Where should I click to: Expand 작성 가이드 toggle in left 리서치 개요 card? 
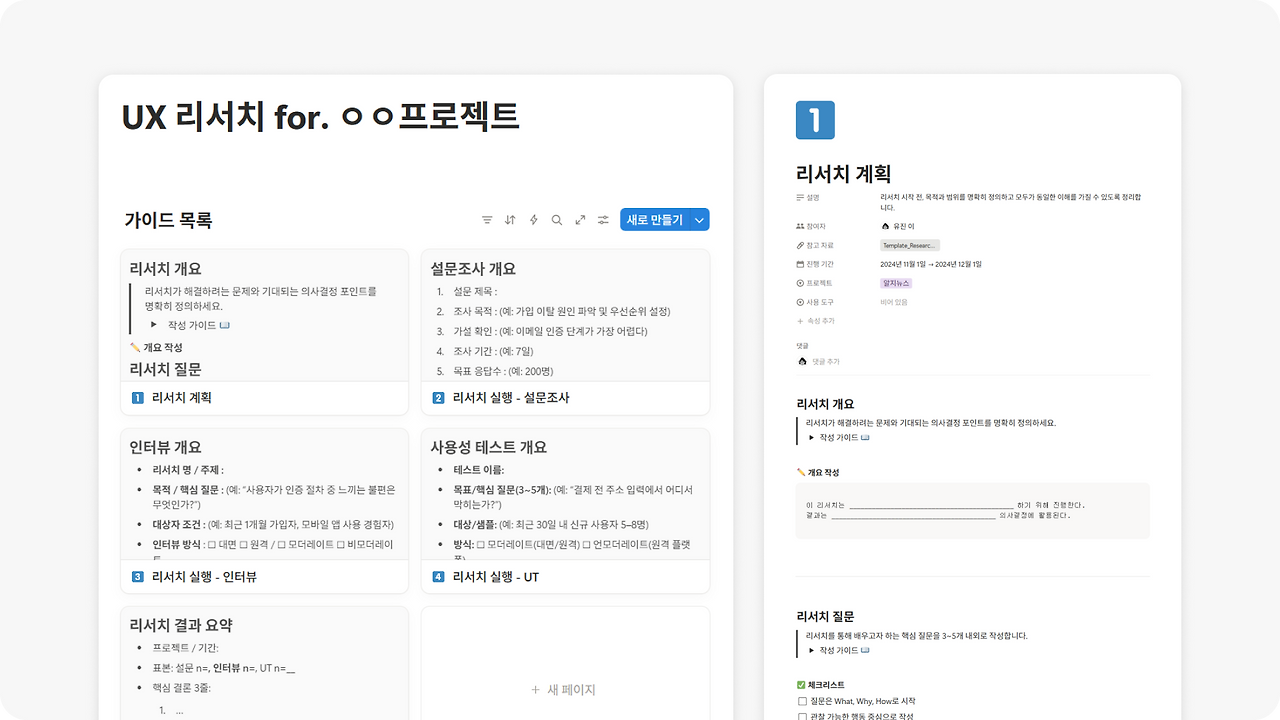pos(154,325)
